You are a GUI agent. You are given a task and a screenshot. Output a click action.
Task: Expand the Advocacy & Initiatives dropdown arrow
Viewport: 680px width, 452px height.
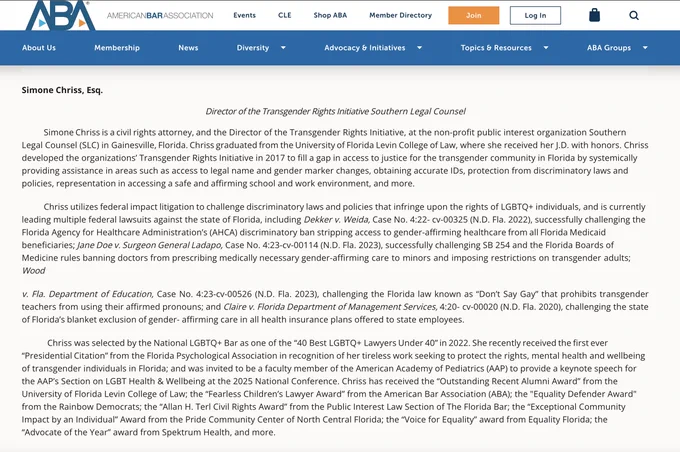click(x=419, y=48)
